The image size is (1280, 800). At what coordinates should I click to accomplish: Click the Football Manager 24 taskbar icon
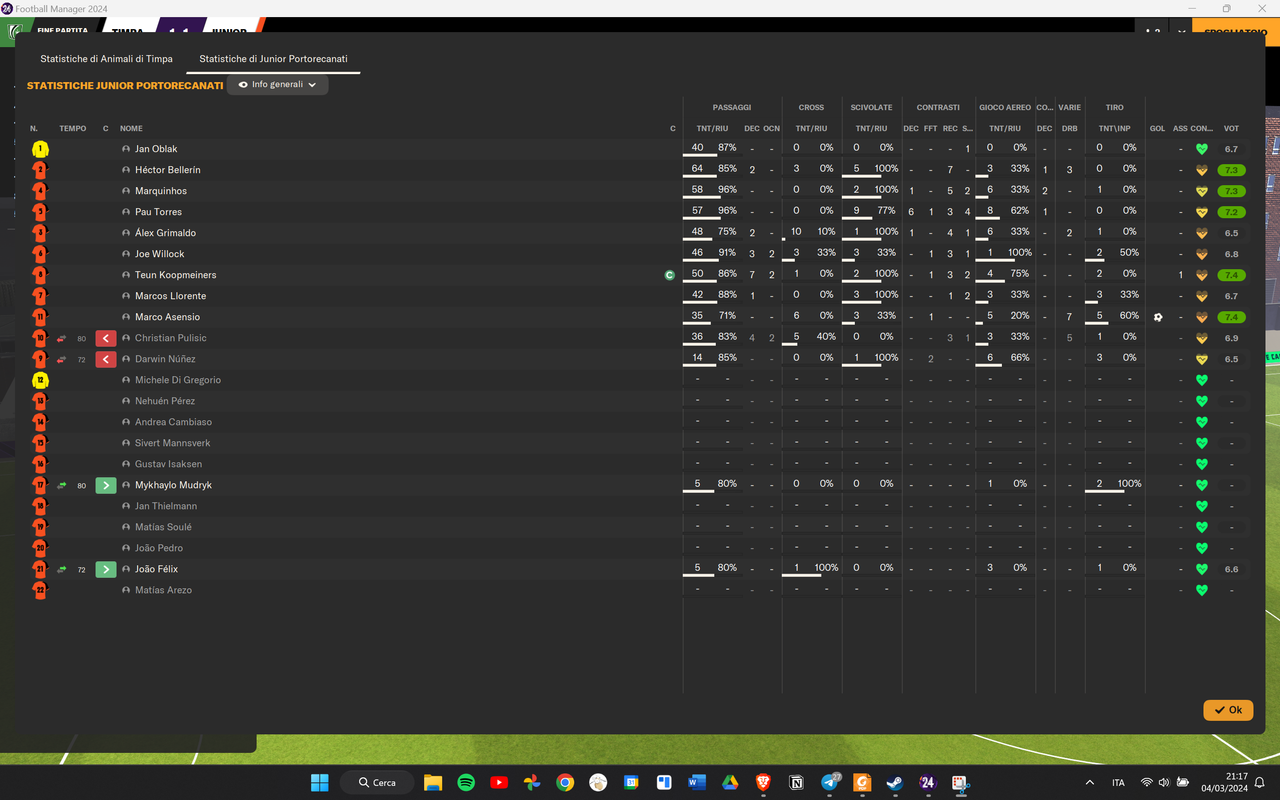point(928,782)
